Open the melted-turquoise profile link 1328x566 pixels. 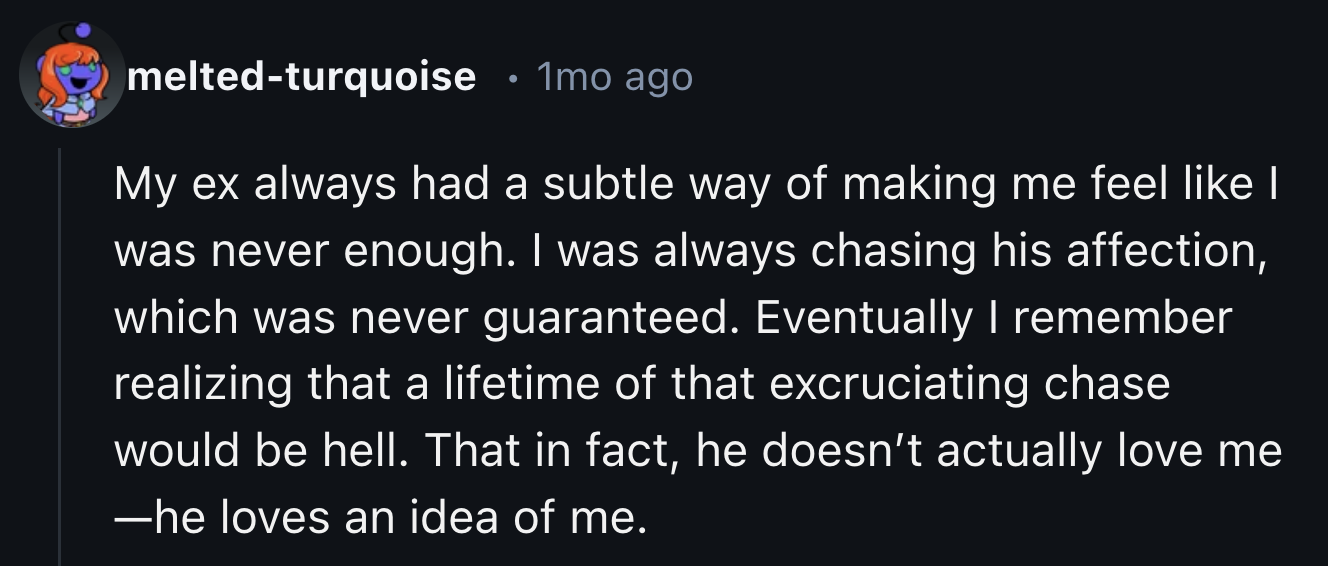tap(301, 76)
